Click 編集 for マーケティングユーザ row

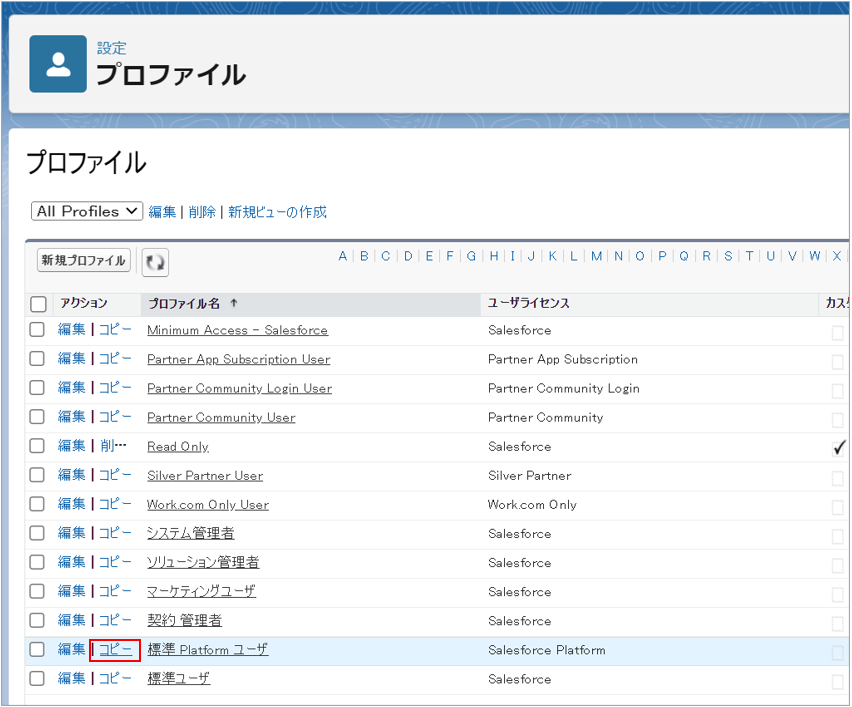pyautogui.click(x=71, y=592)
